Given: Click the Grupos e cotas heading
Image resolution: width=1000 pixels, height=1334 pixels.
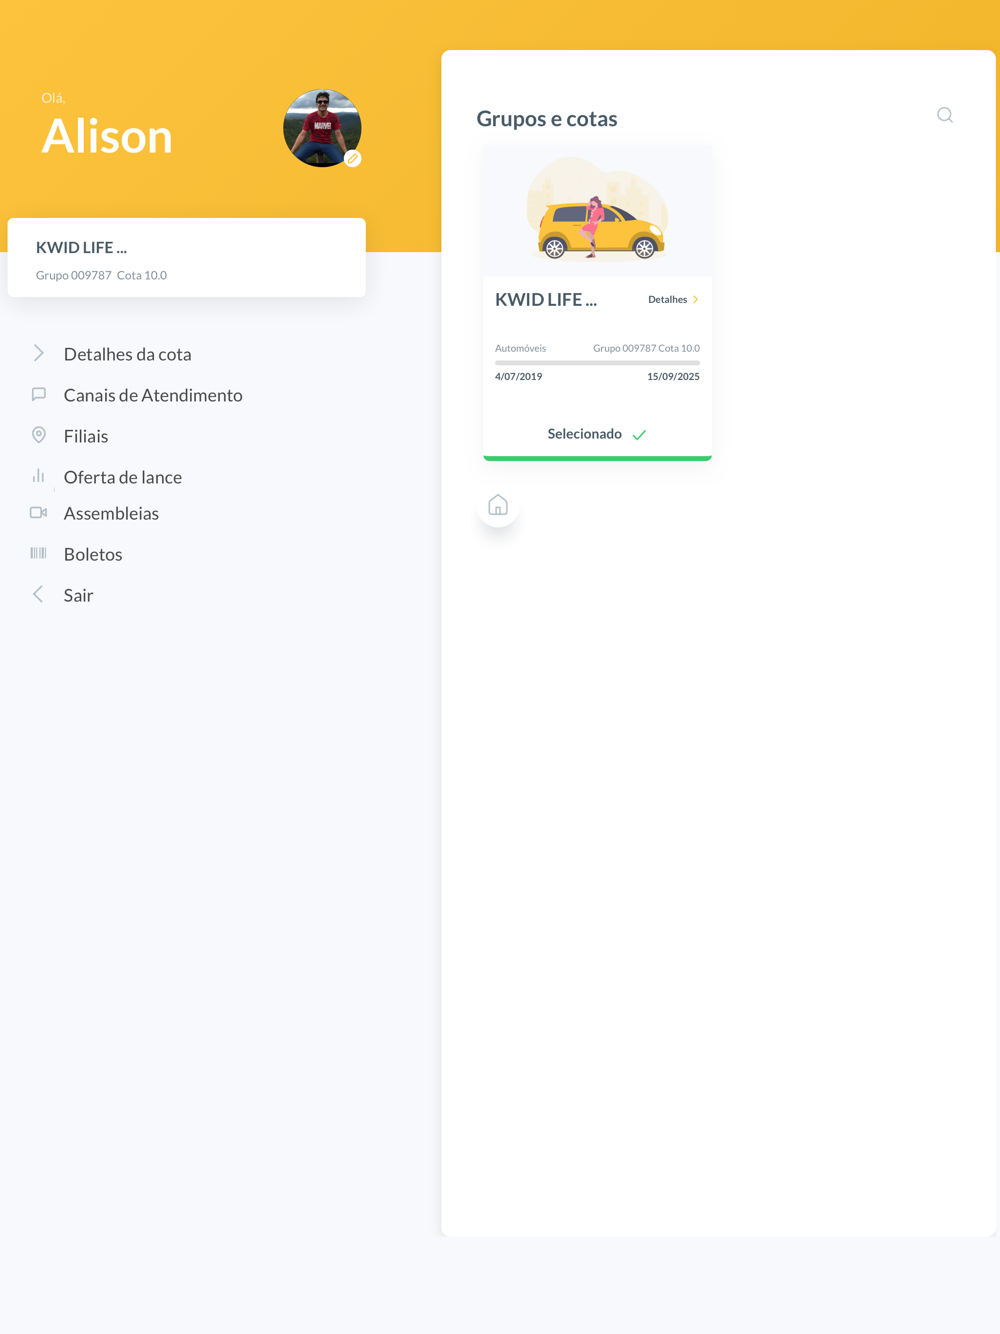Looking at the screenshot, I should [547, 118].
